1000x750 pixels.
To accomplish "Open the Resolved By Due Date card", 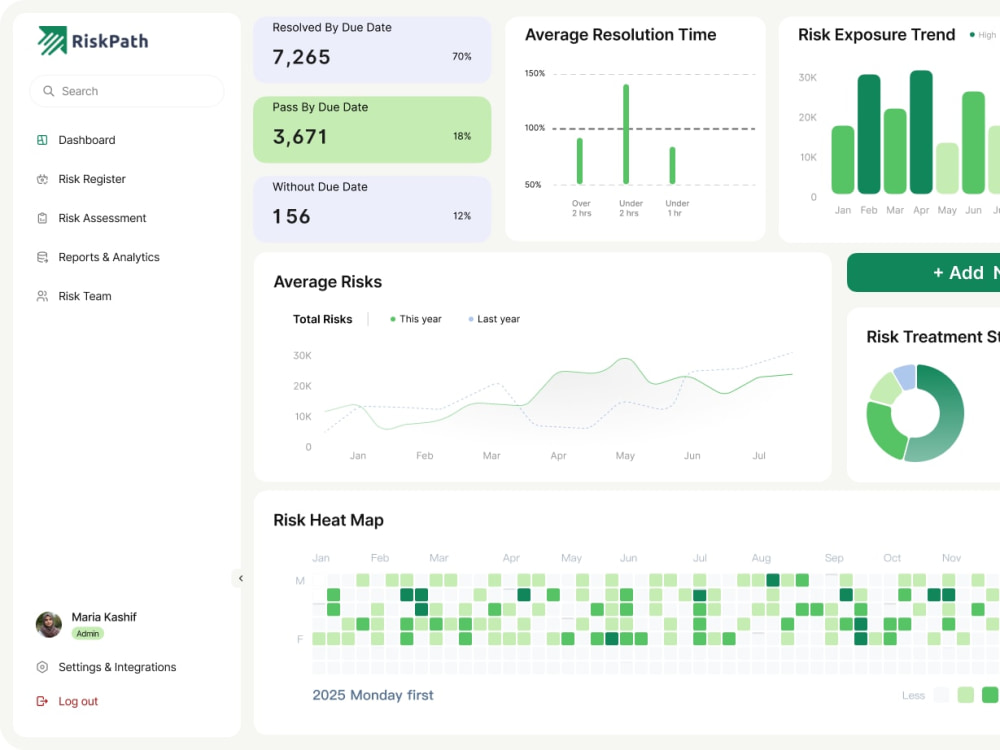I will pyautogui.click(x=372, y=50).
